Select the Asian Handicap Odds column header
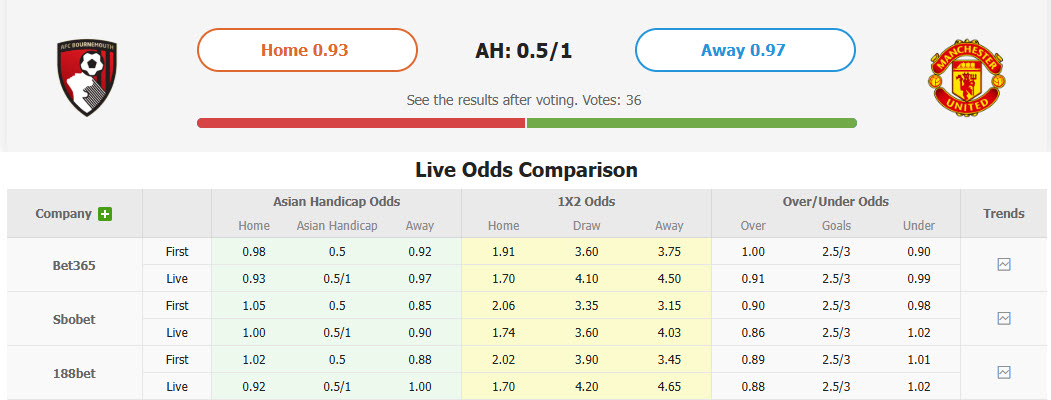The height and width of the screenshot is (400, 1051). coord(335,201)
